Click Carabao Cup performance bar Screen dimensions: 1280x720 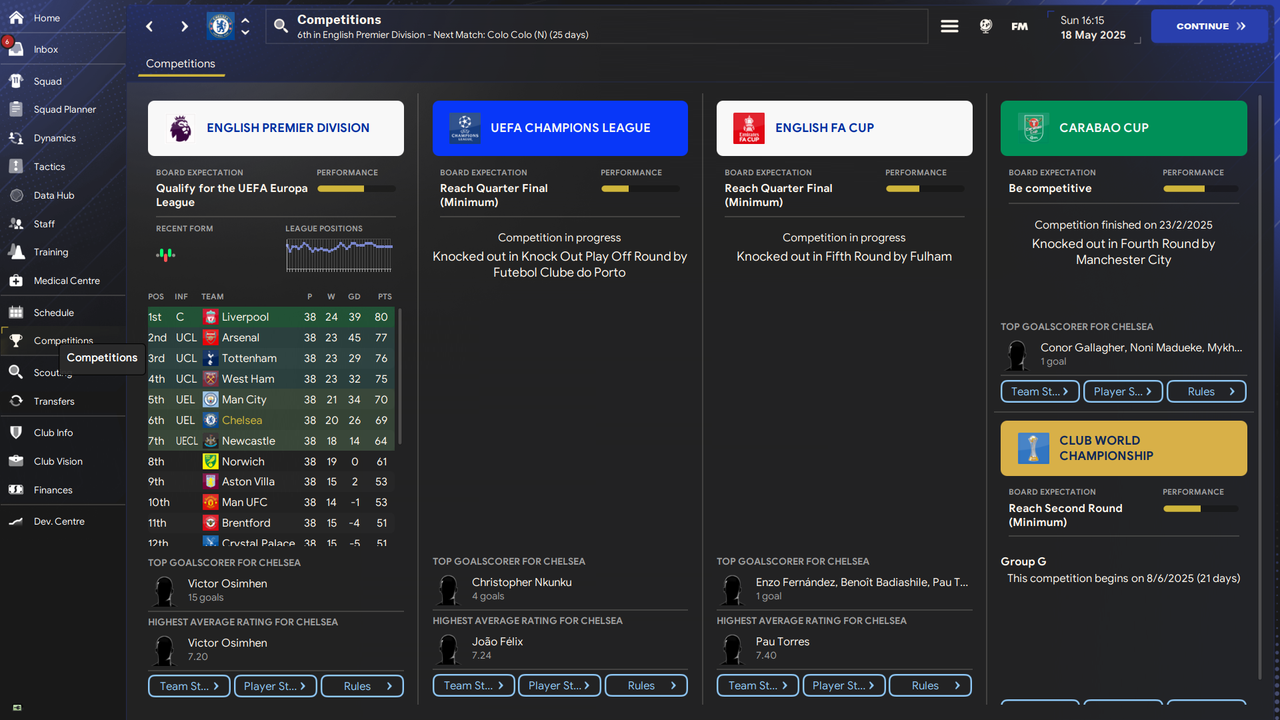[x=1200, y=188]
